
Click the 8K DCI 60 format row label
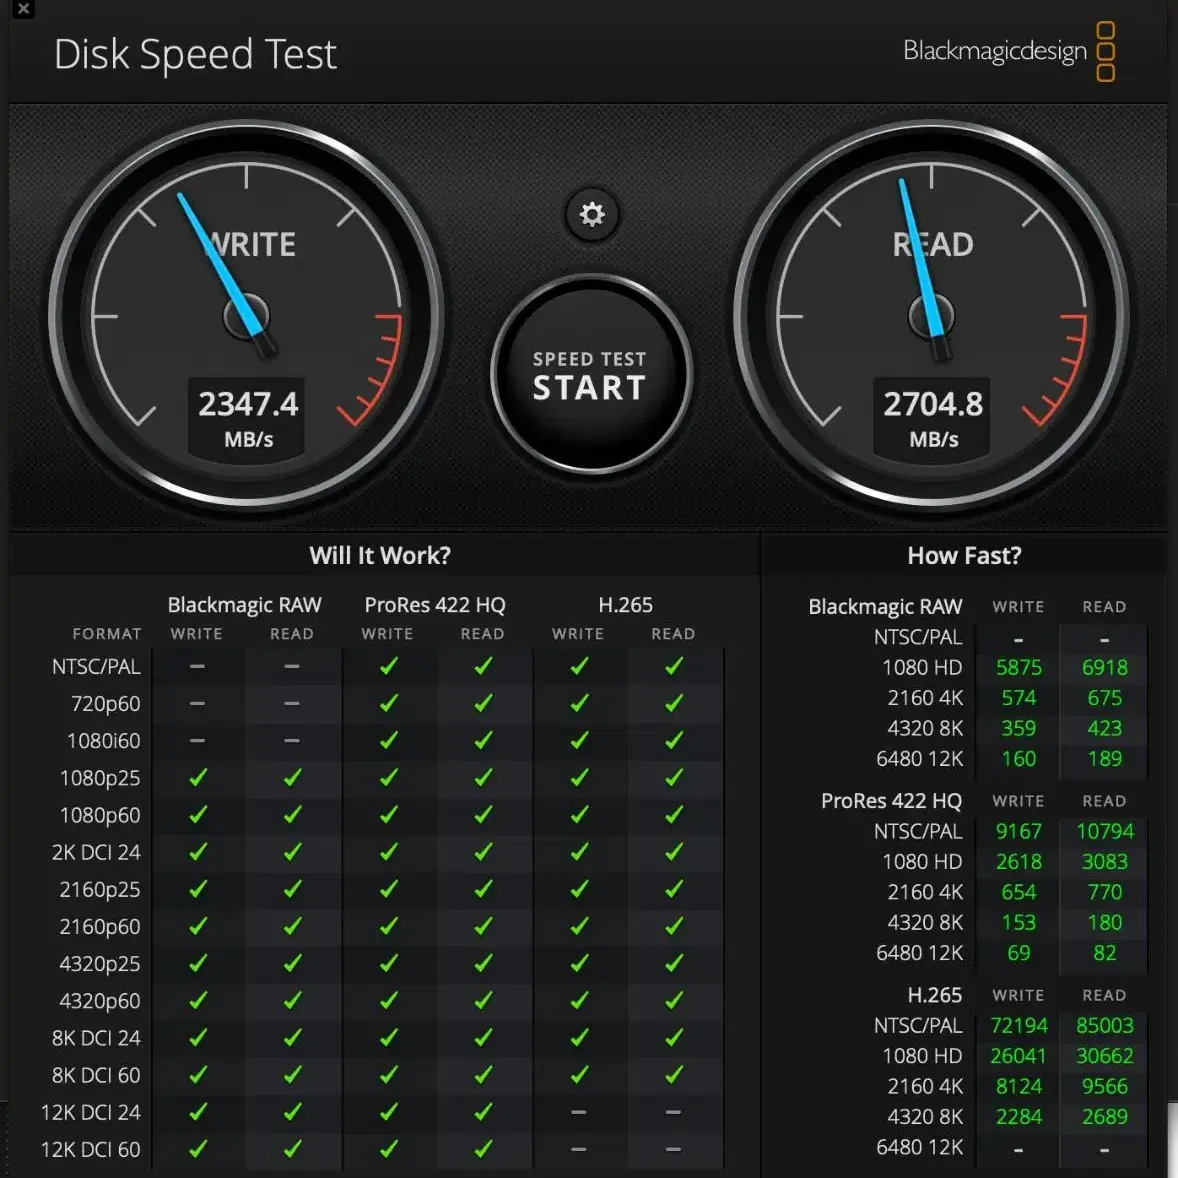tap(96, 1076)
